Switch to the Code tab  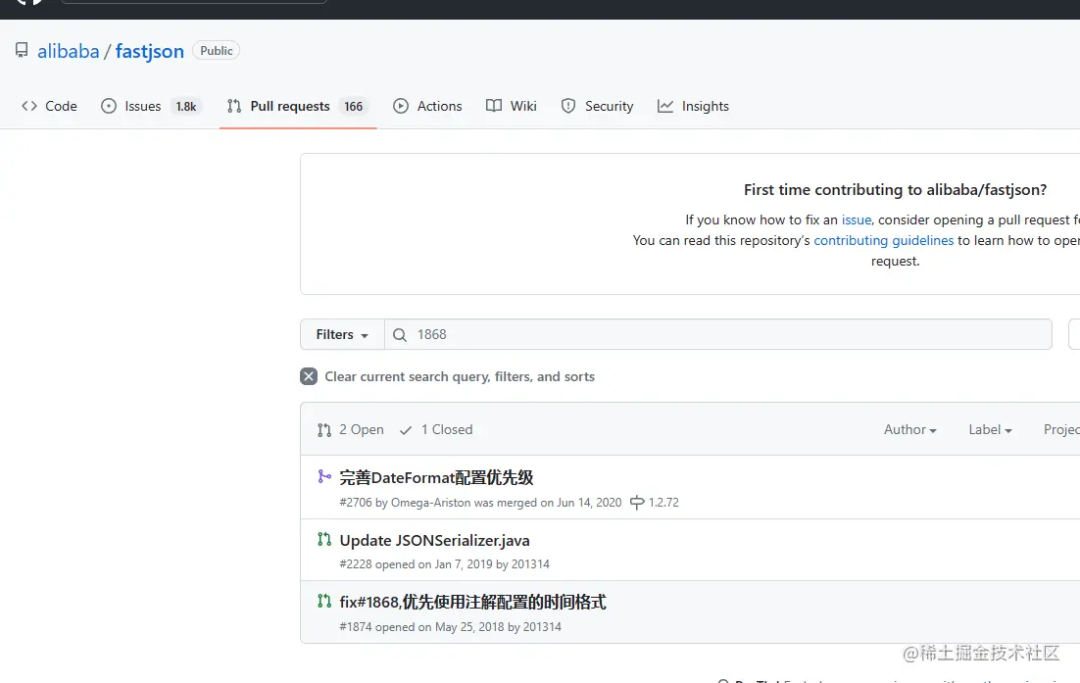pyautogui.click(x=49, y=106)
